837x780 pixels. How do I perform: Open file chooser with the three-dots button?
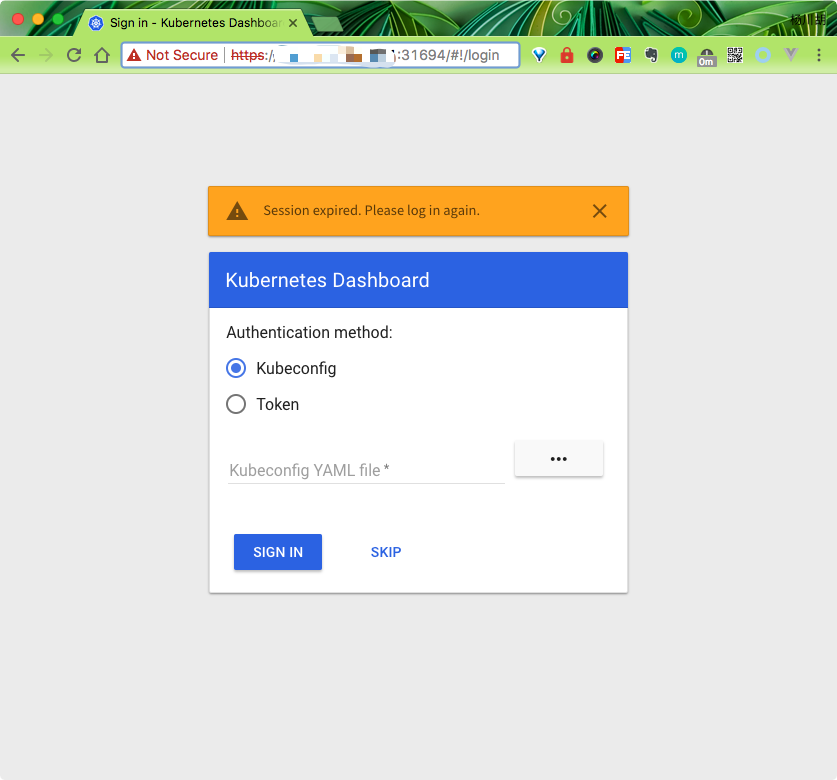click(558, 459)
